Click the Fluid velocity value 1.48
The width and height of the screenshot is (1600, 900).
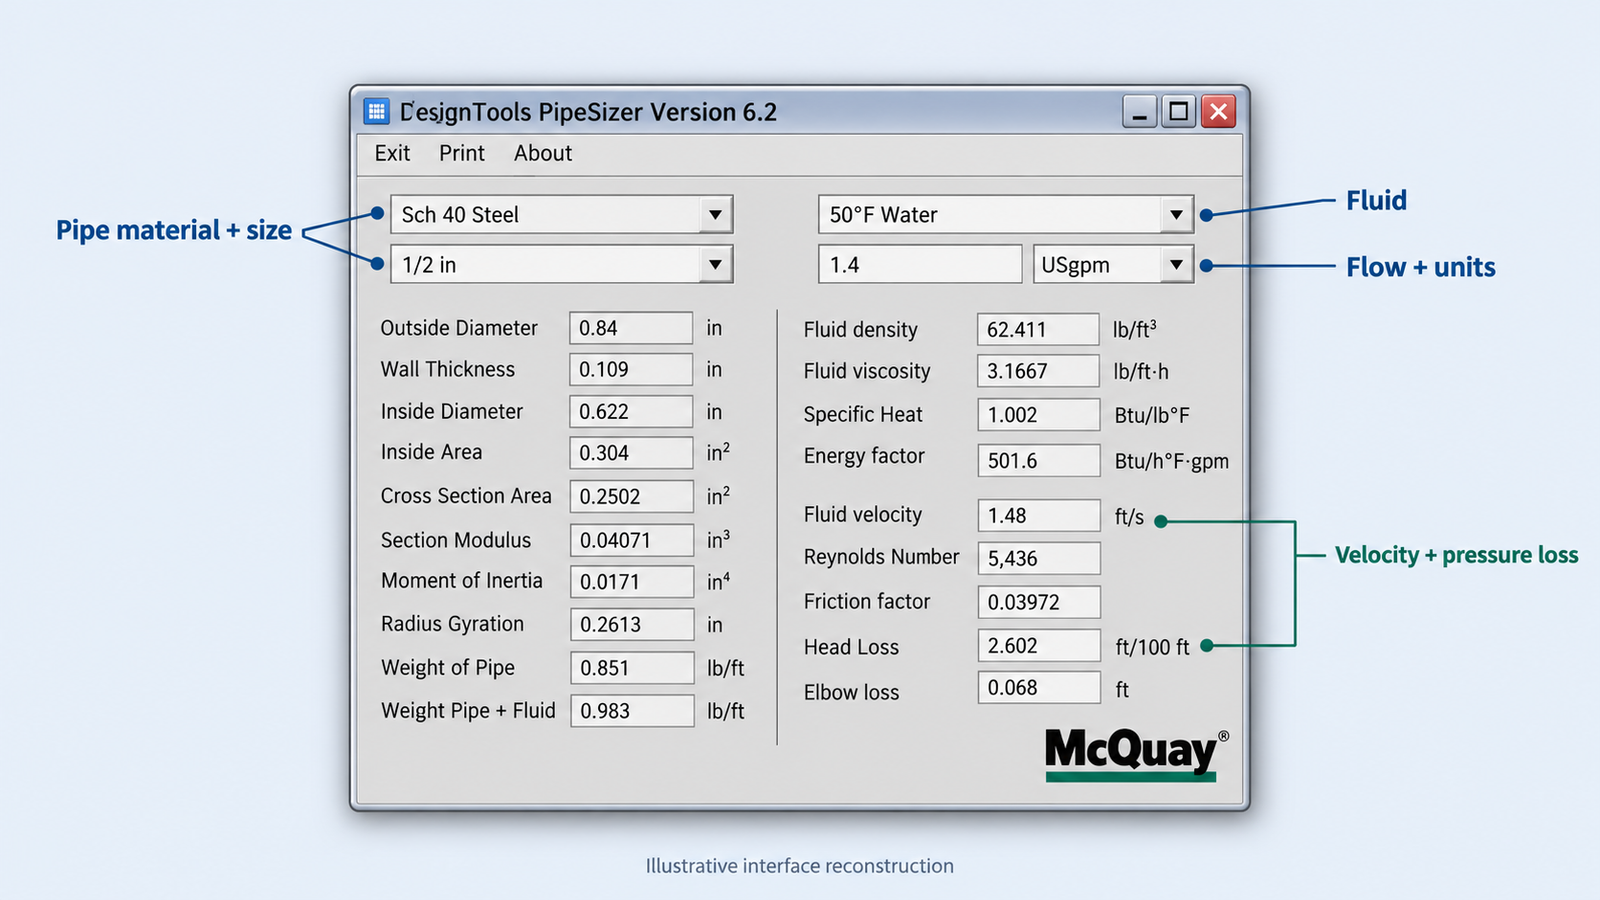pyautogui.click(x=1039, y=515)
